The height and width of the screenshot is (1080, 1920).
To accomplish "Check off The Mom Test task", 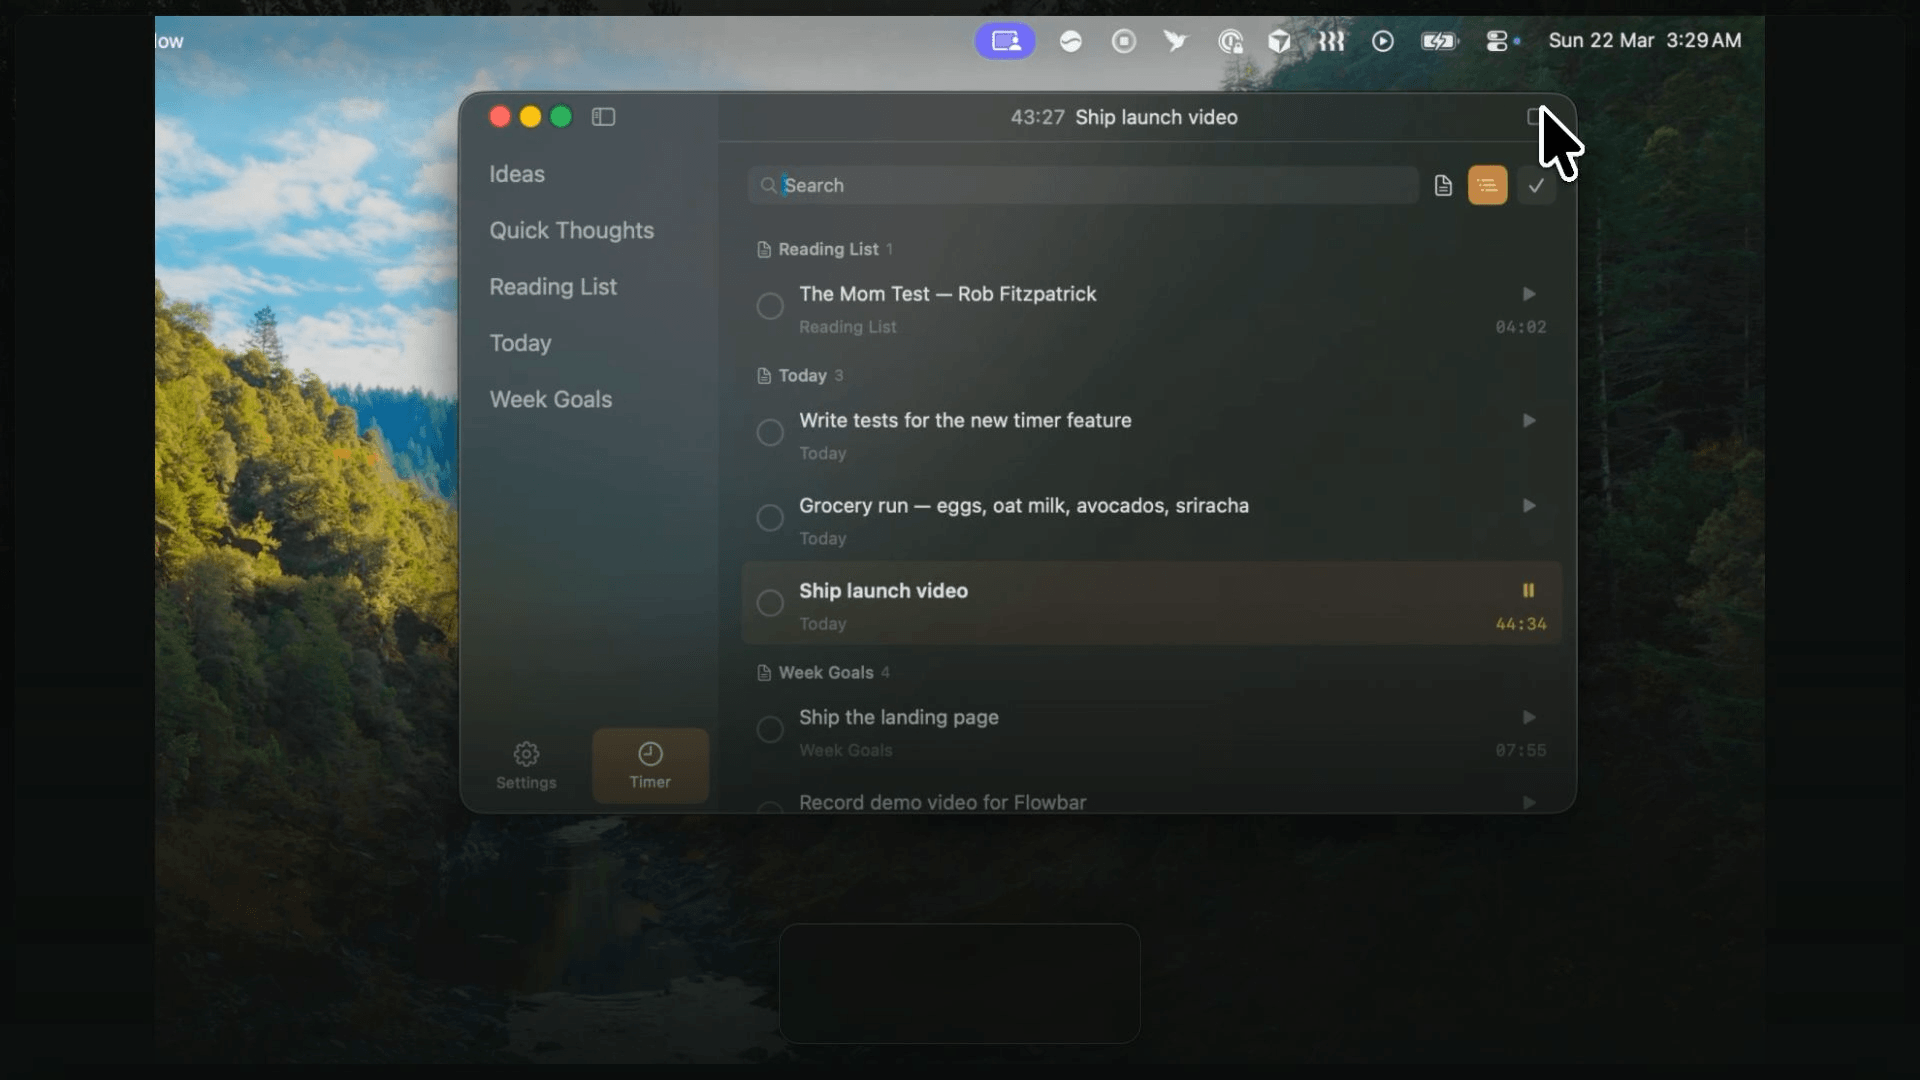I will point(770,306).
